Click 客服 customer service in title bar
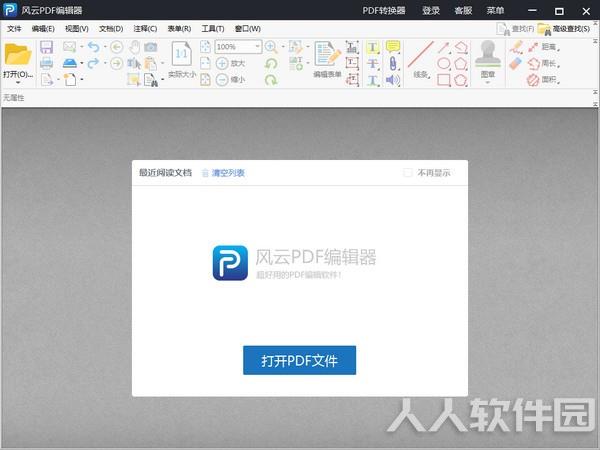This screenshot has width=600, height=450. click(x=463, y=10)
